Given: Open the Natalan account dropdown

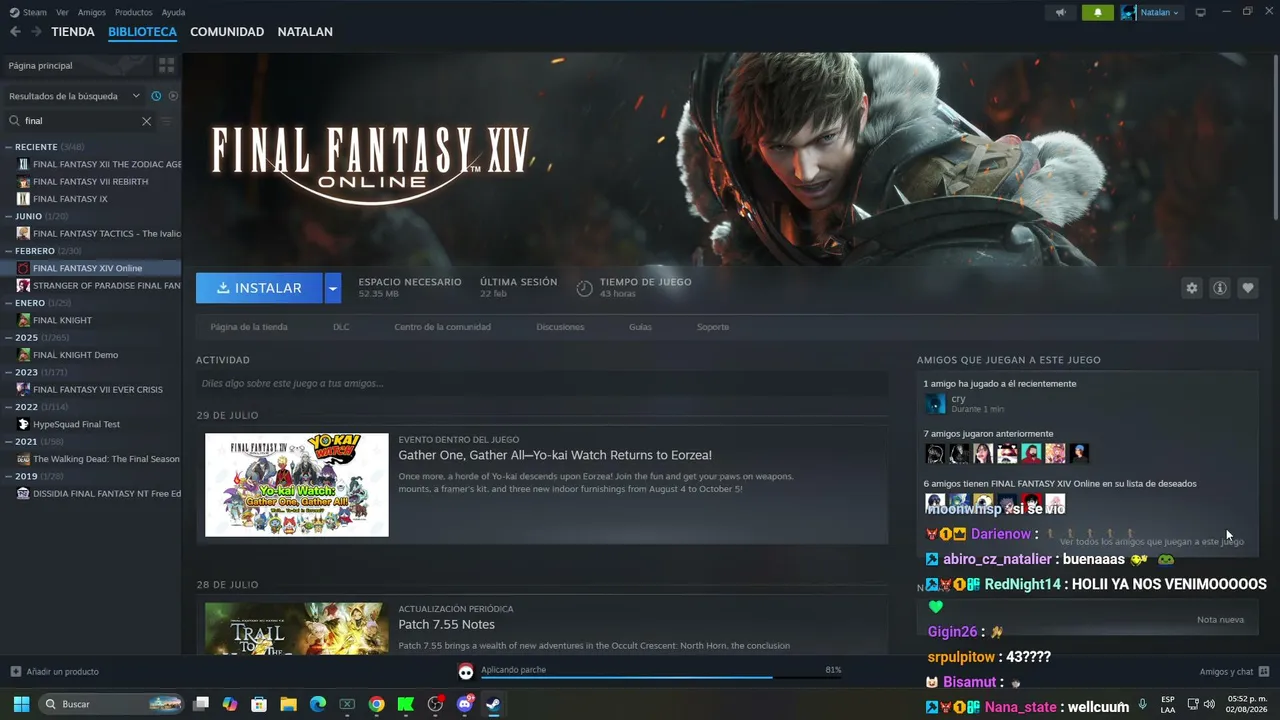Looking at the screenshot, I should tap(1151, 13).
